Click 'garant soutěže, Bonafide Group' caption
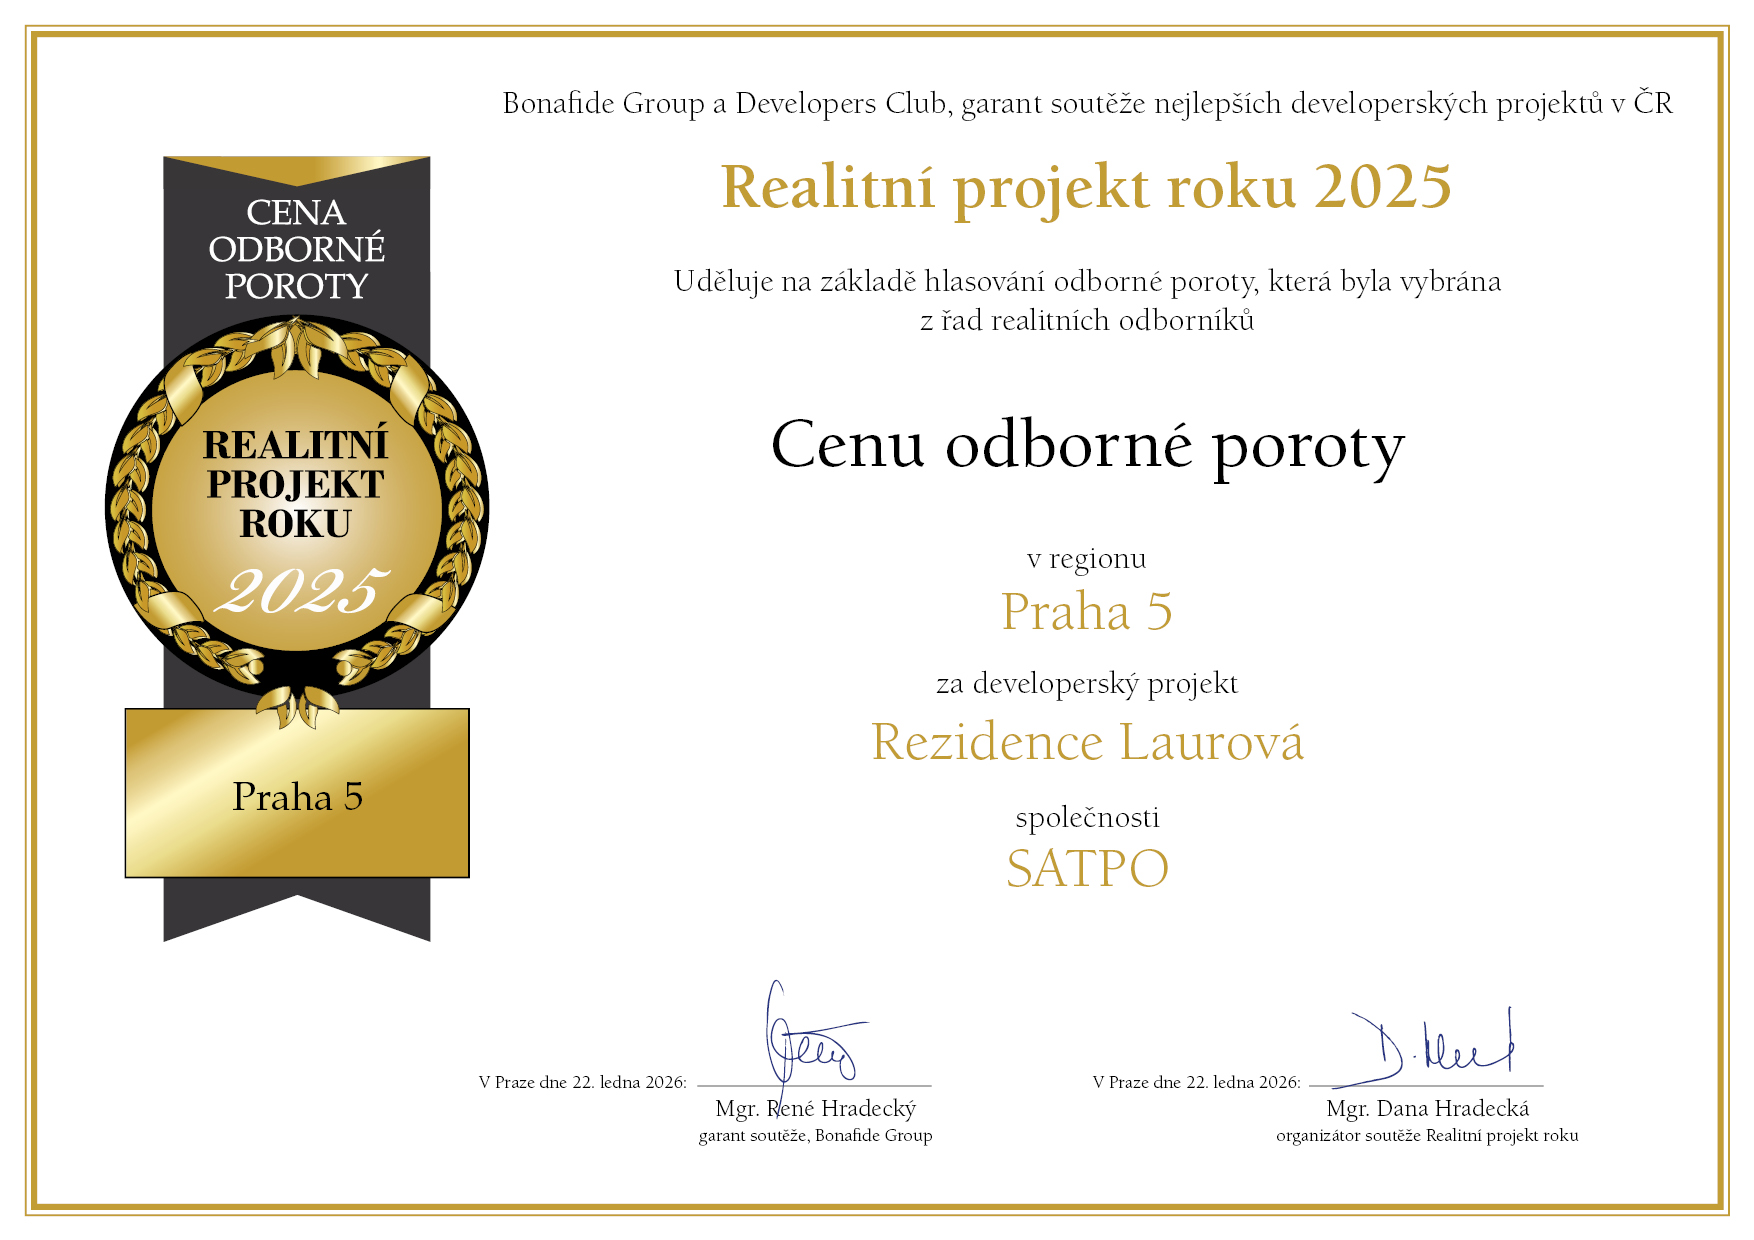The height and width of the screenshot is (1240, 1754). click(816, 1135)
